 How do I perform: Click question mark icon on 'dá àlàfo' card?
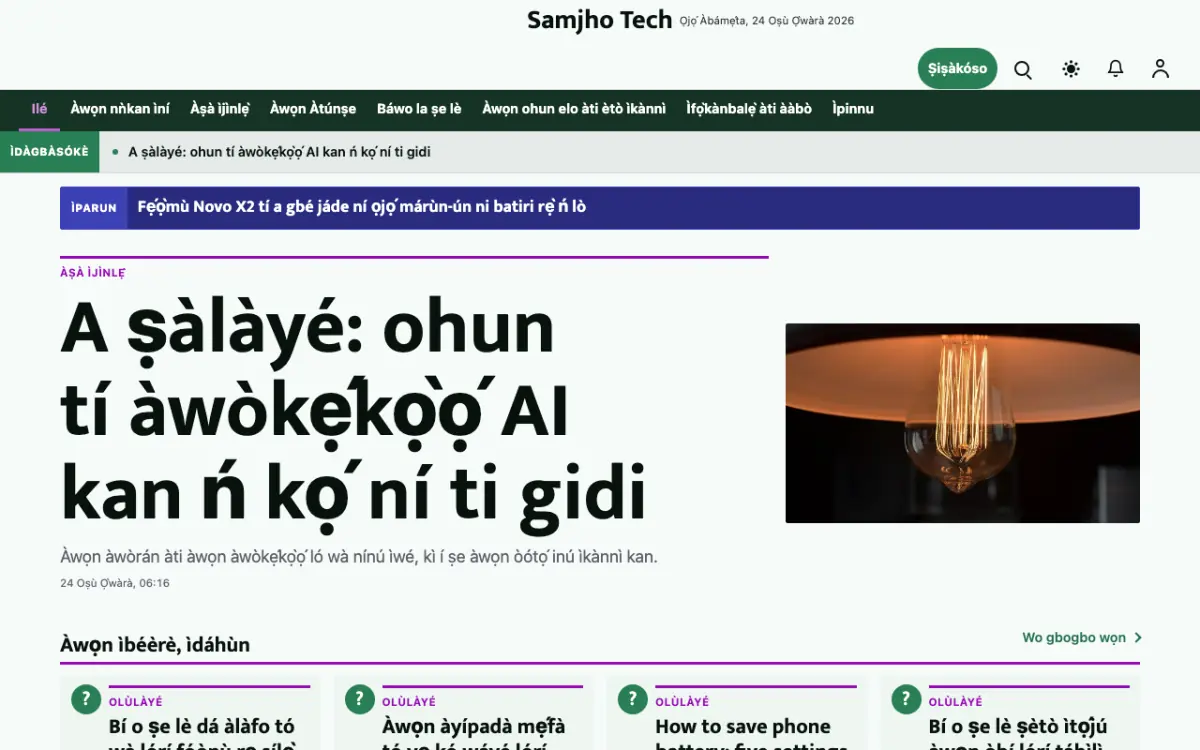pyautogui.click(x=86, y=699)
